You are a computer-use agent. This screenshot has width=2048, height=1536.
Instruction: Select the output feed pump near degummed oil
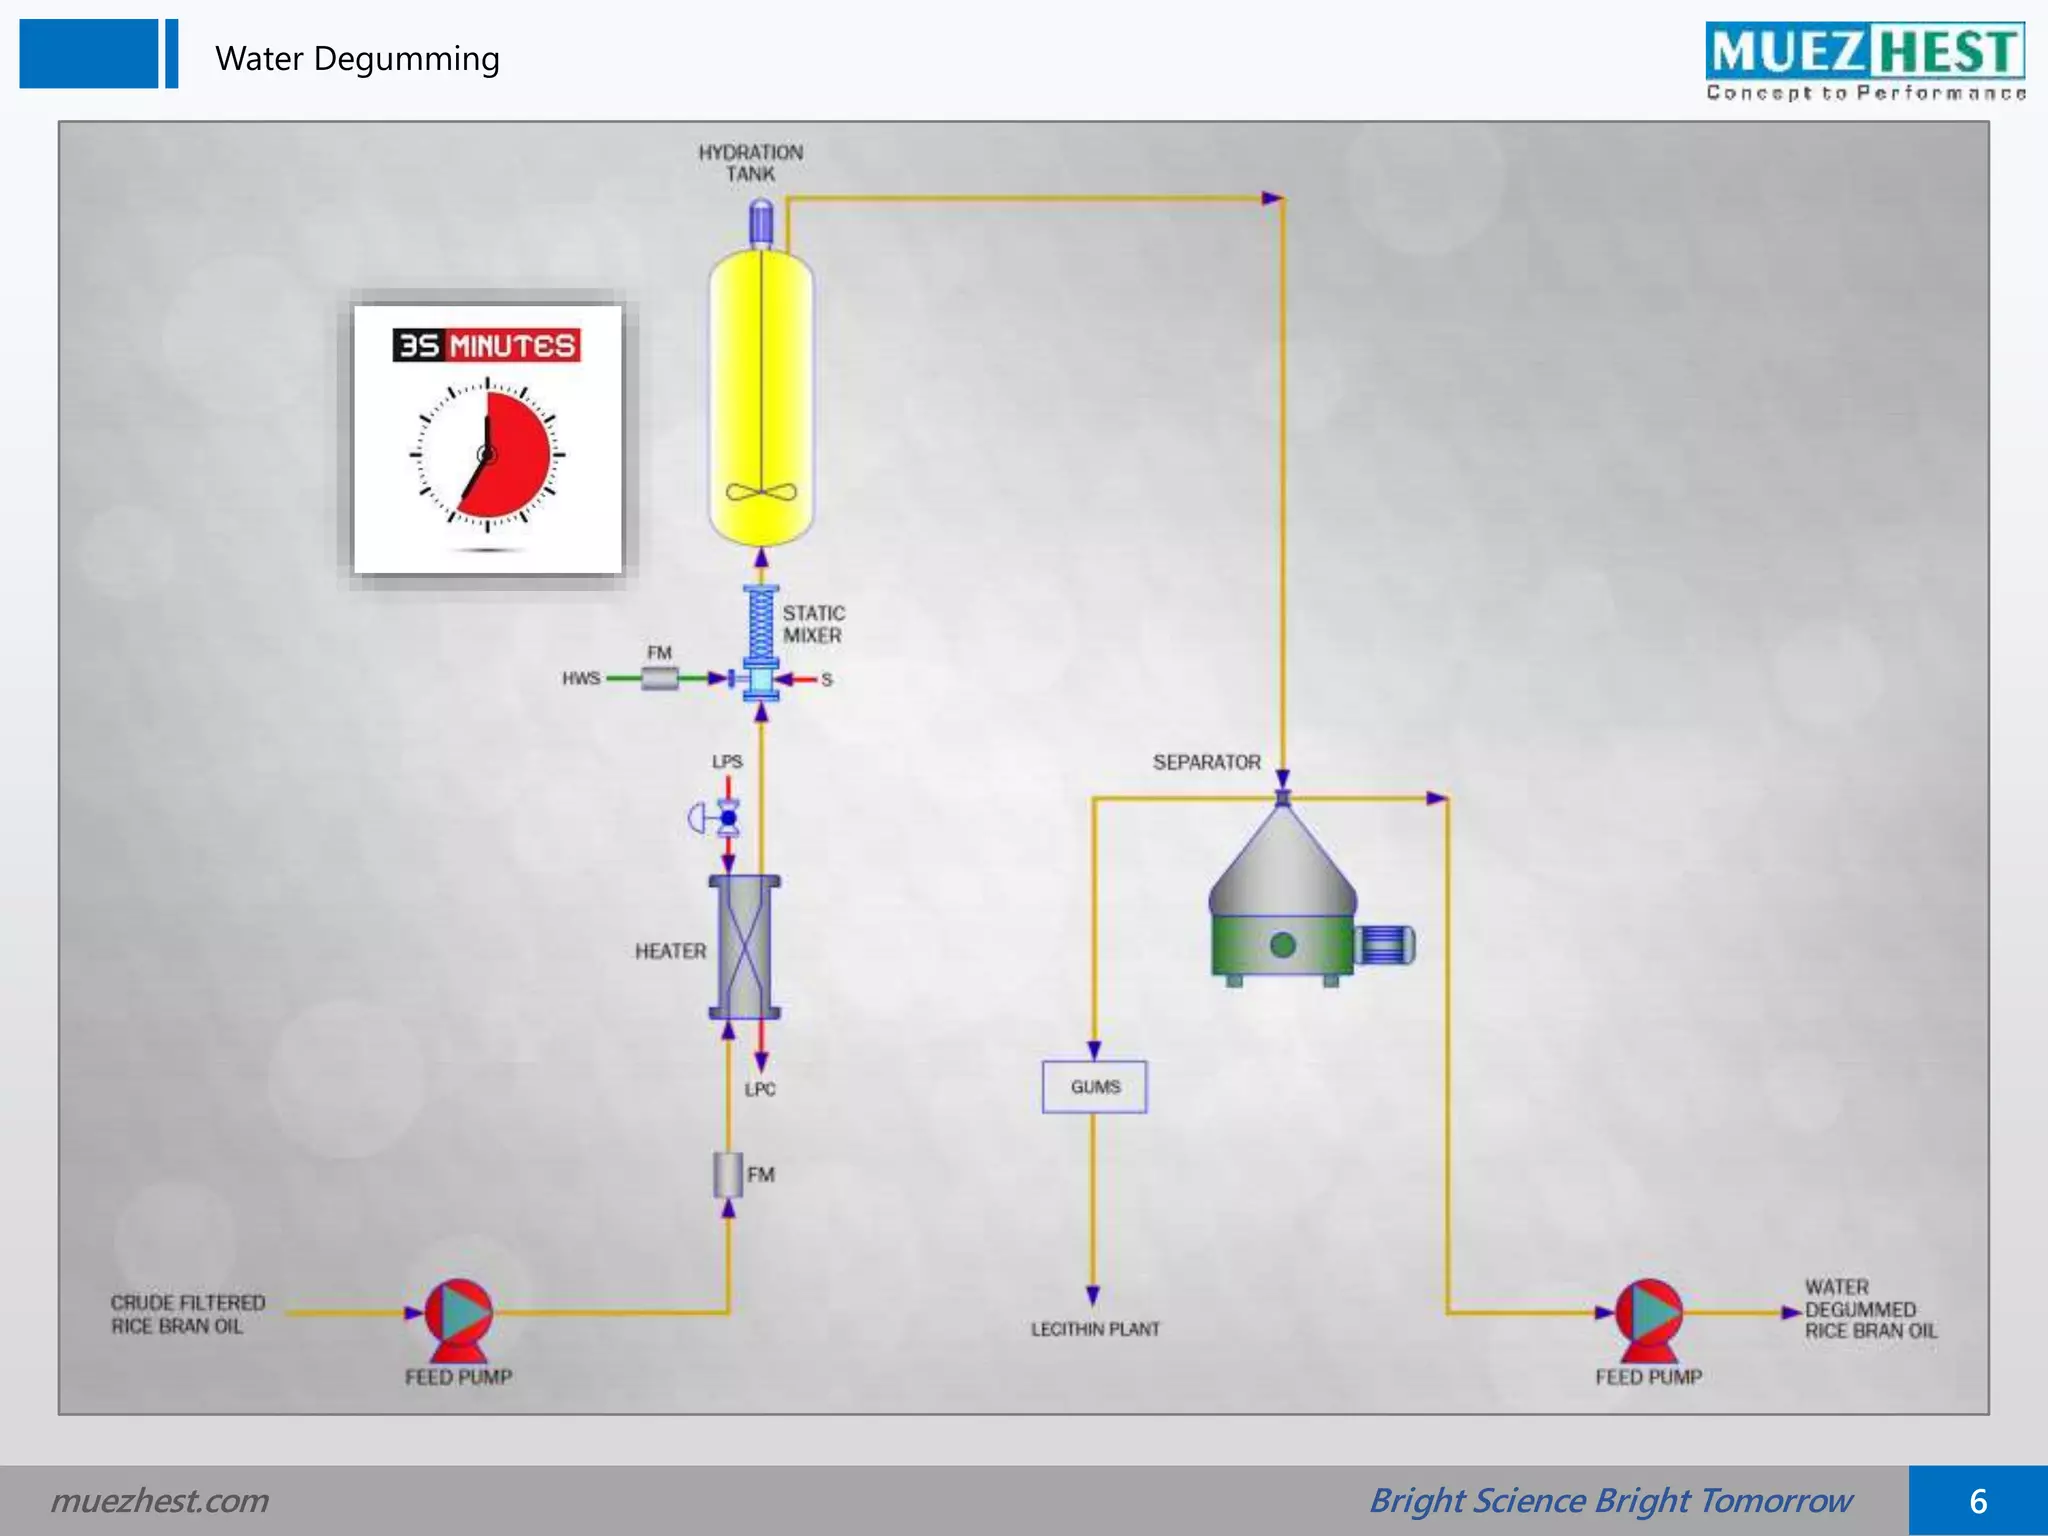1649,1317
